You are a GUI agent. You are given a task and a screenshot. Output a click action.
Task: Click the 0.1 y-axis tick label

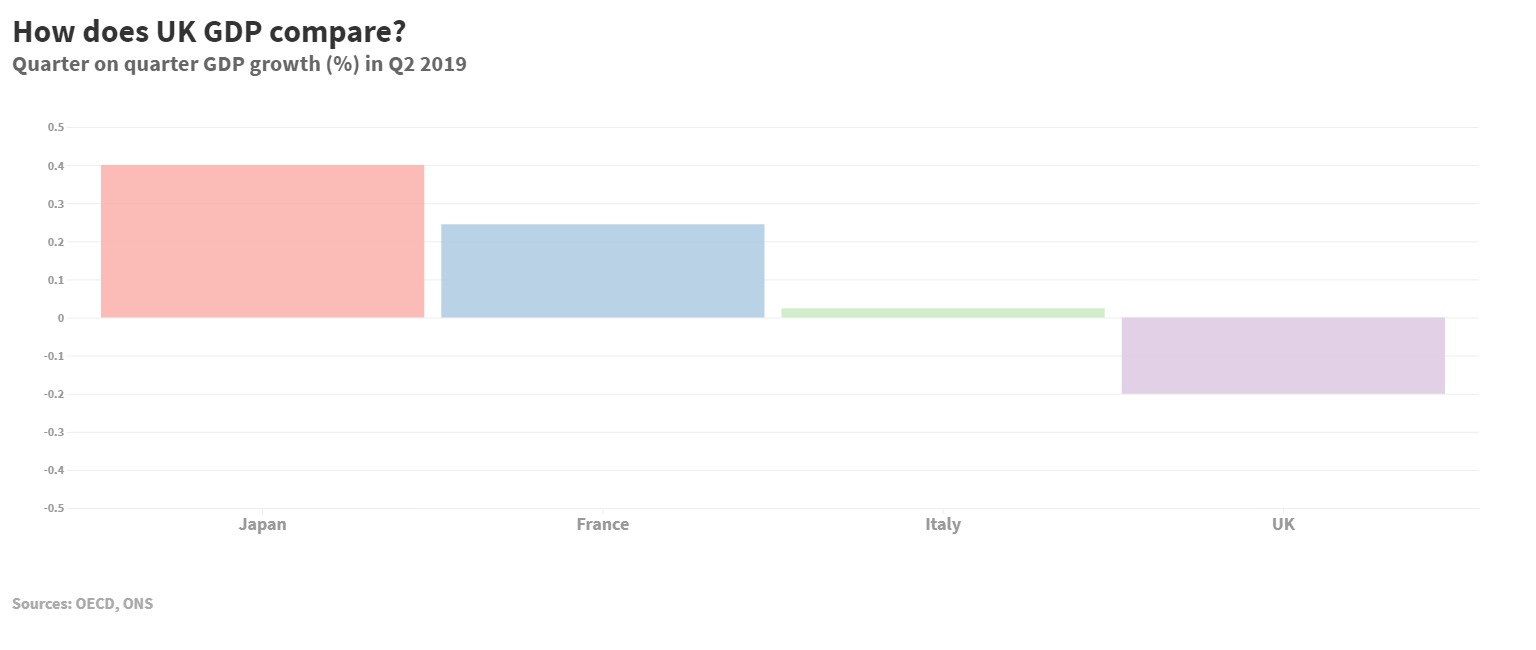[x=55, y=280]
